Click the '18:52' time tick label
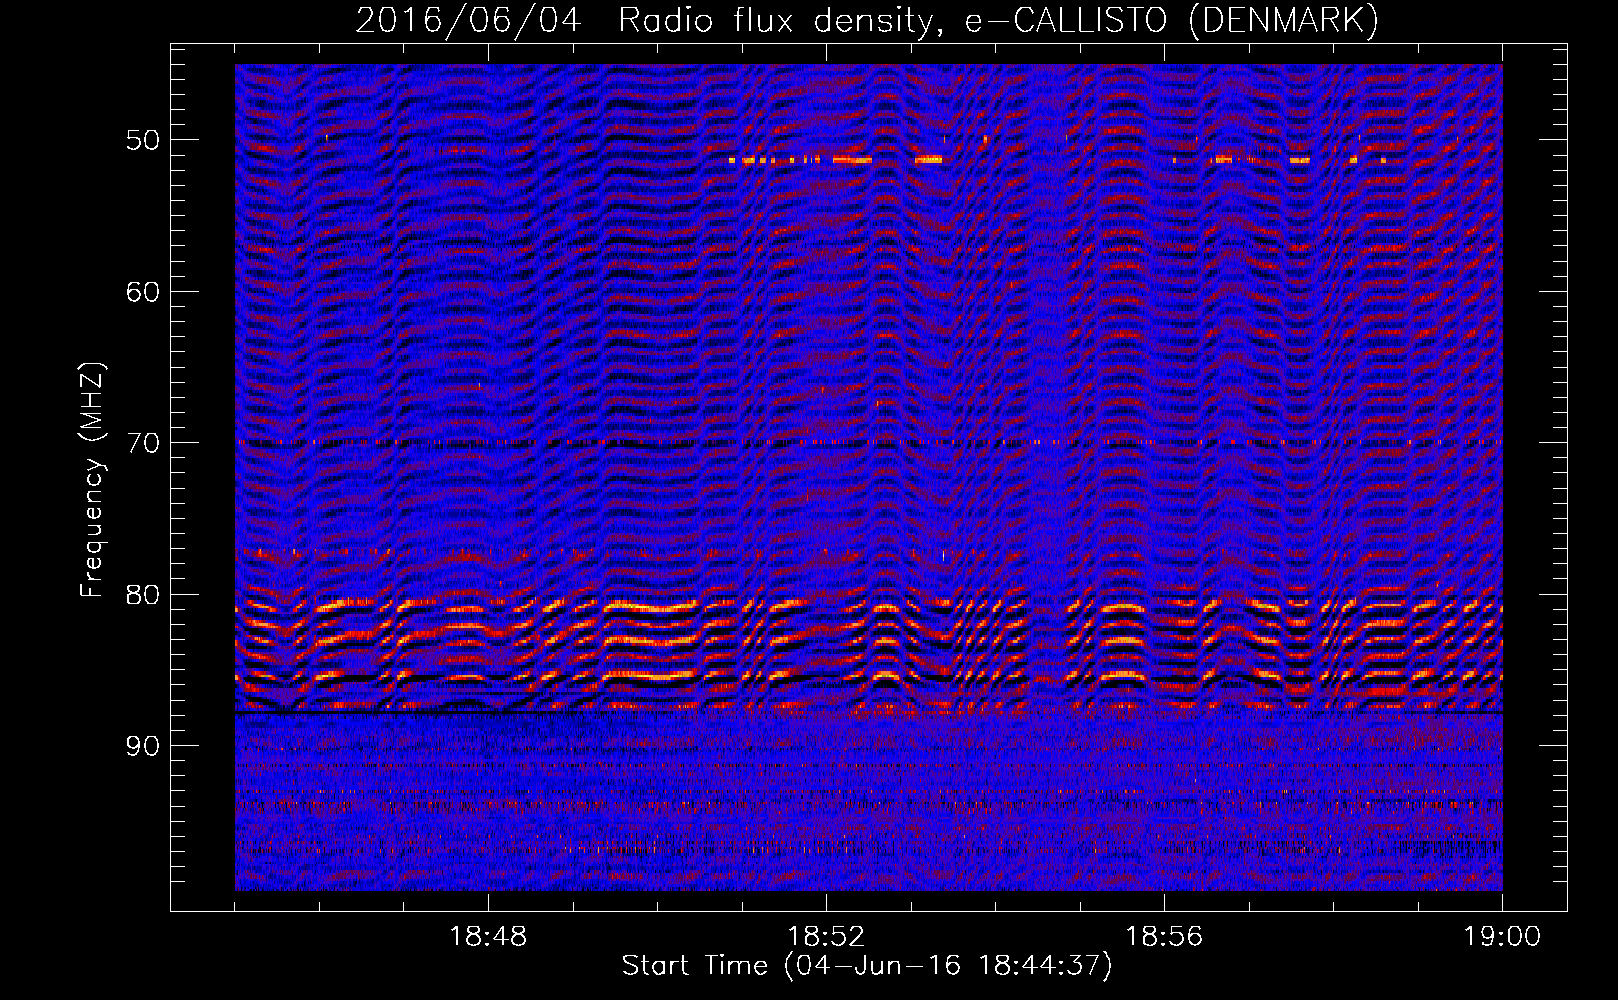 [826, 937]
